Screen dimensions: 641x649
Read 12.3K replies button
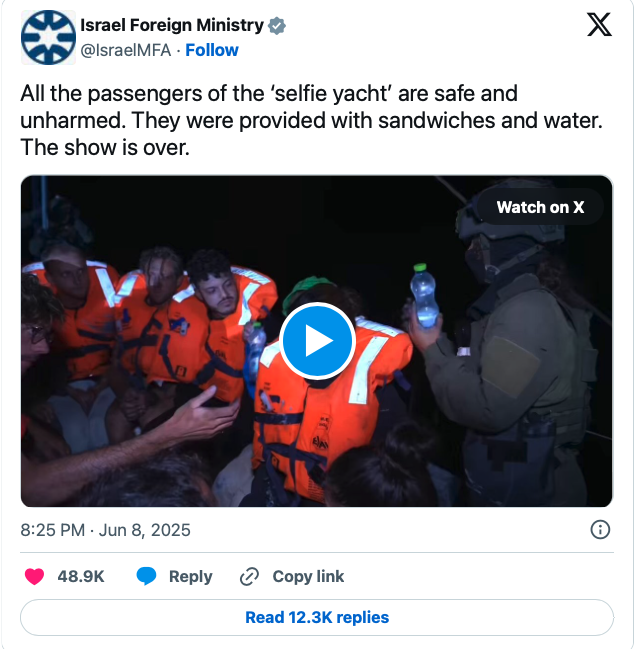coord(317,617)
